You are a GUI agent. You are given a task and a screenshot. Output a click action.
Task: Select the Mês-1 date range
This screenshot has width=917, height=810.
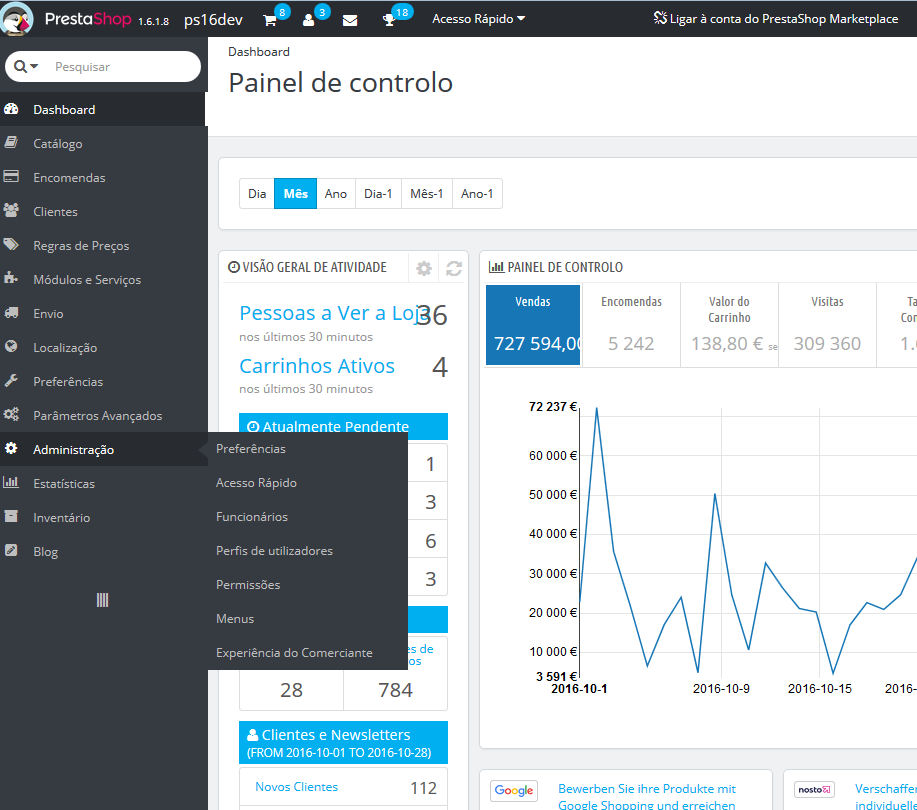point(427,194)
